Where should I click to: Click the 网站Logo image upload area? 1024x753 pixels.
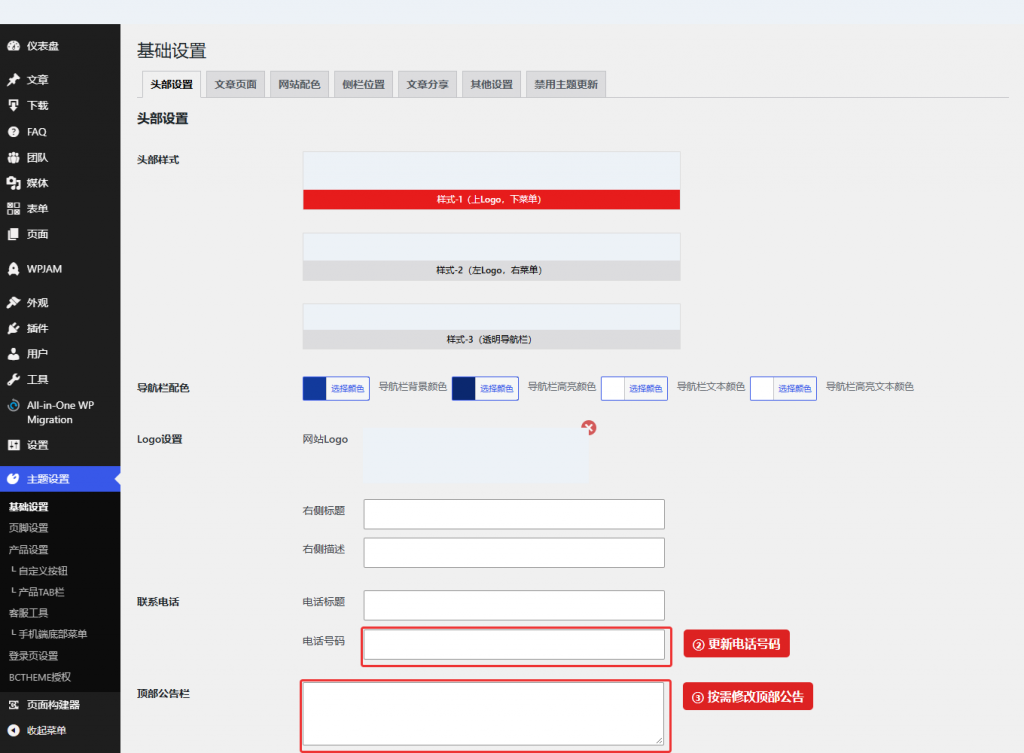click(475, 456)
